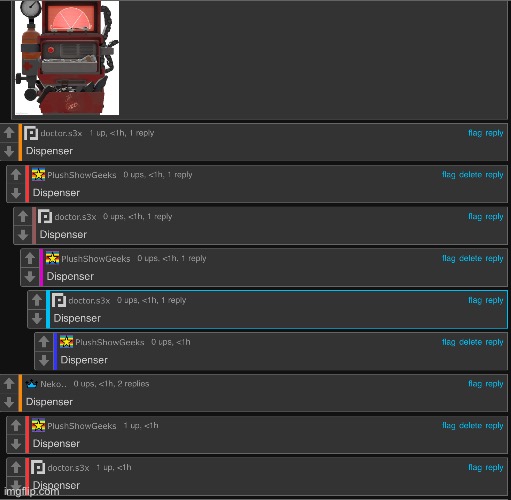This screenshot has width=511, height=500.
Task: Downvote PlushShowGeeks' comment showing 1 up
Action: click(16, 444)
